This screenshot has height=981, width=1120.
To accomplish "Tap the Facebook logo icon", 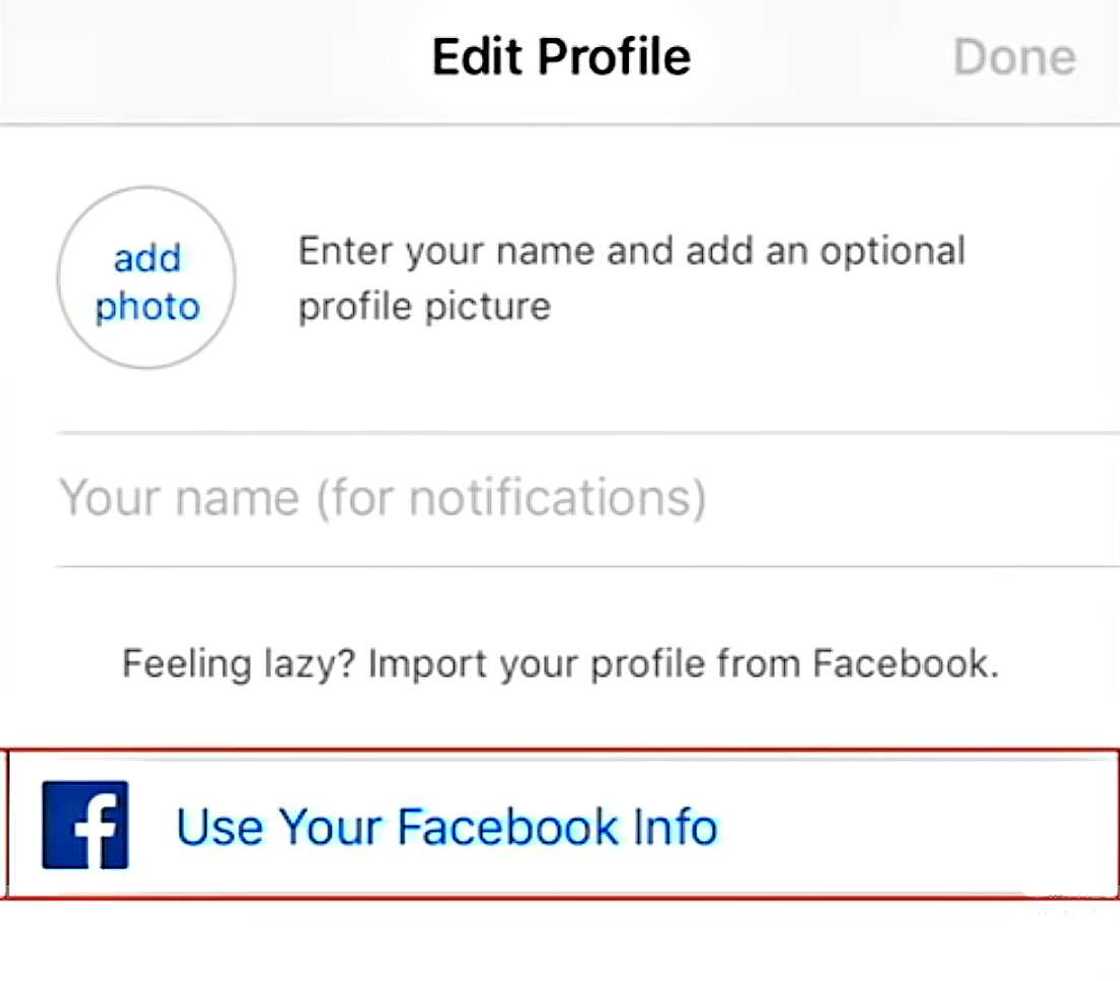I will pyautogui.click(x=85, y=824).
